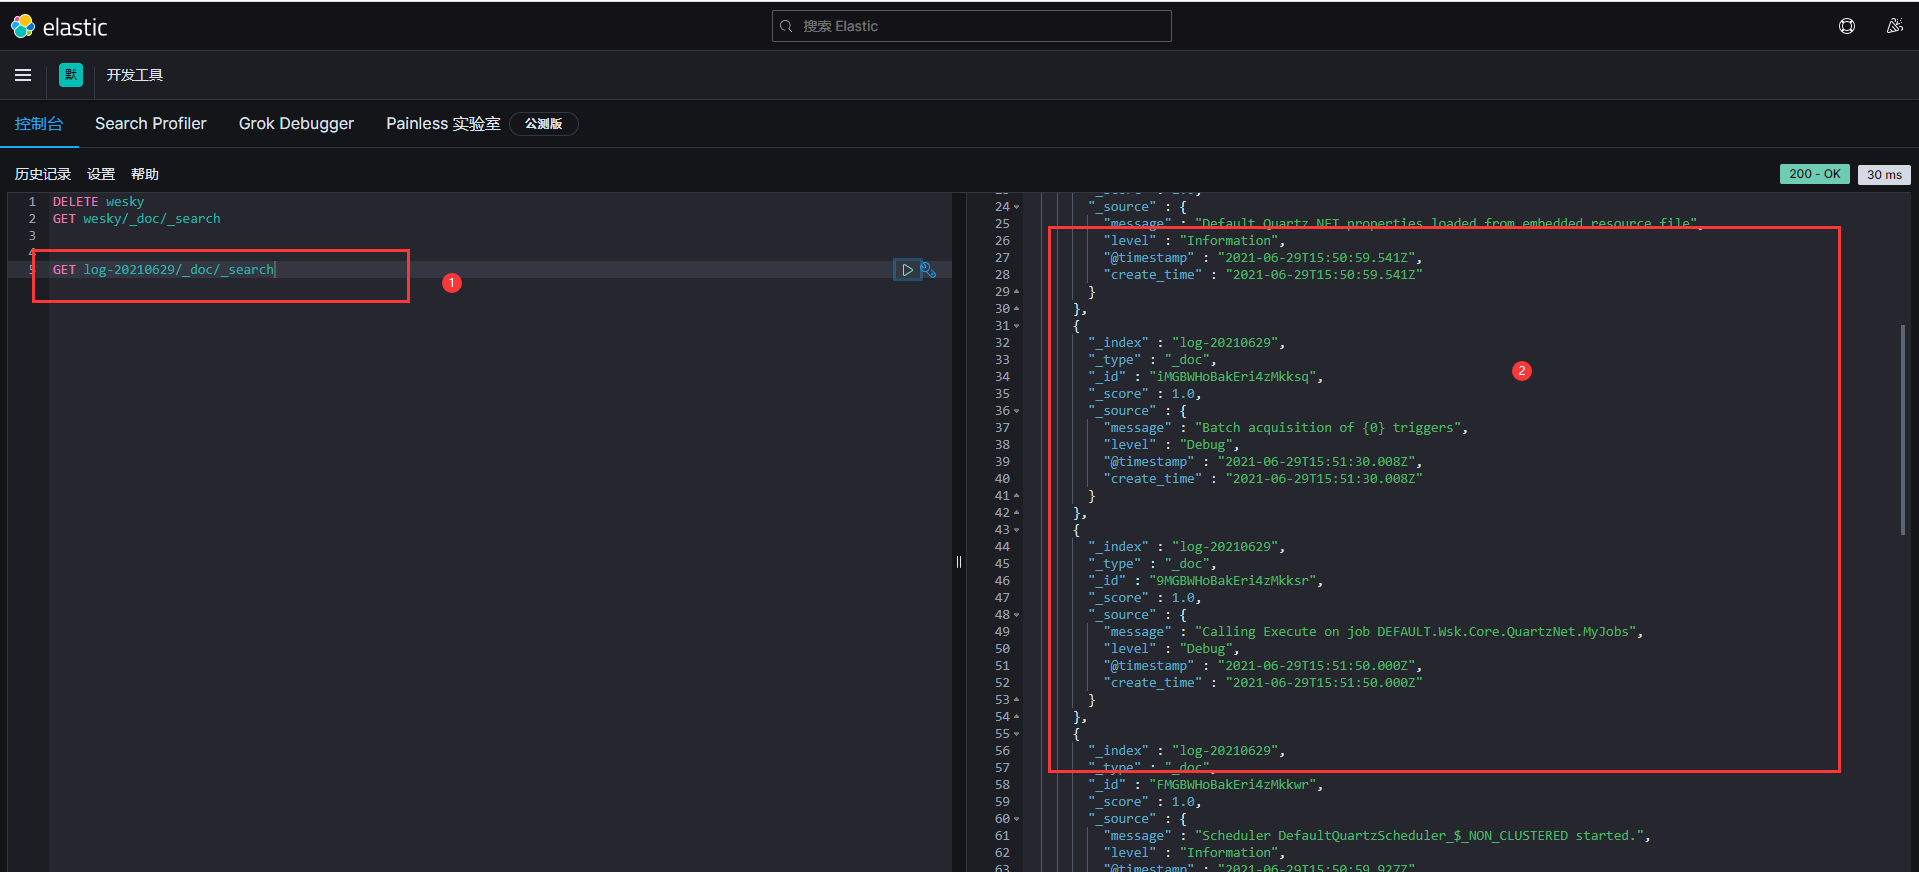The height and width of the screenshot is (872, 1919).
Task: Open the green space avatar
Action: [x=71, y=75]
